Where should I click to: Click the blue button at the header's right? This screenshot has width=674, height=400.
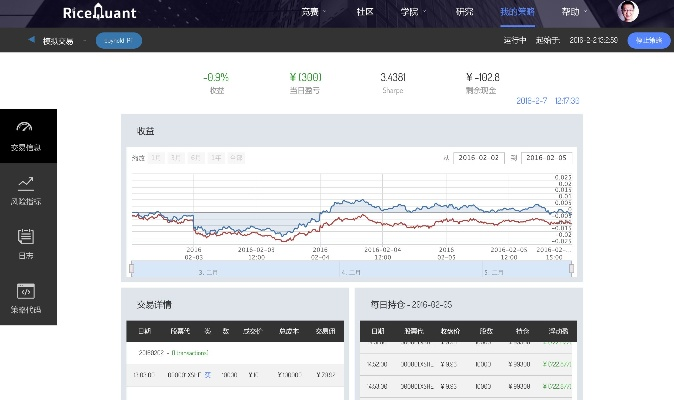648,40
